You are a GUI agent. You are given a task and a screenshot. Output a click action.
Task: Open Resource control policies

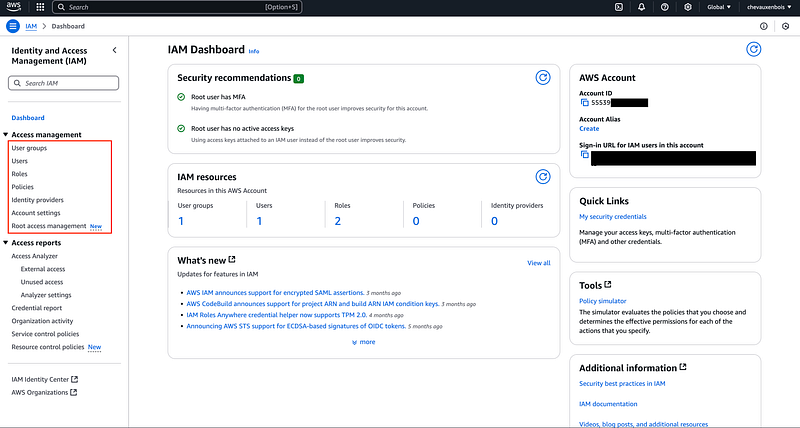(47, 347)
